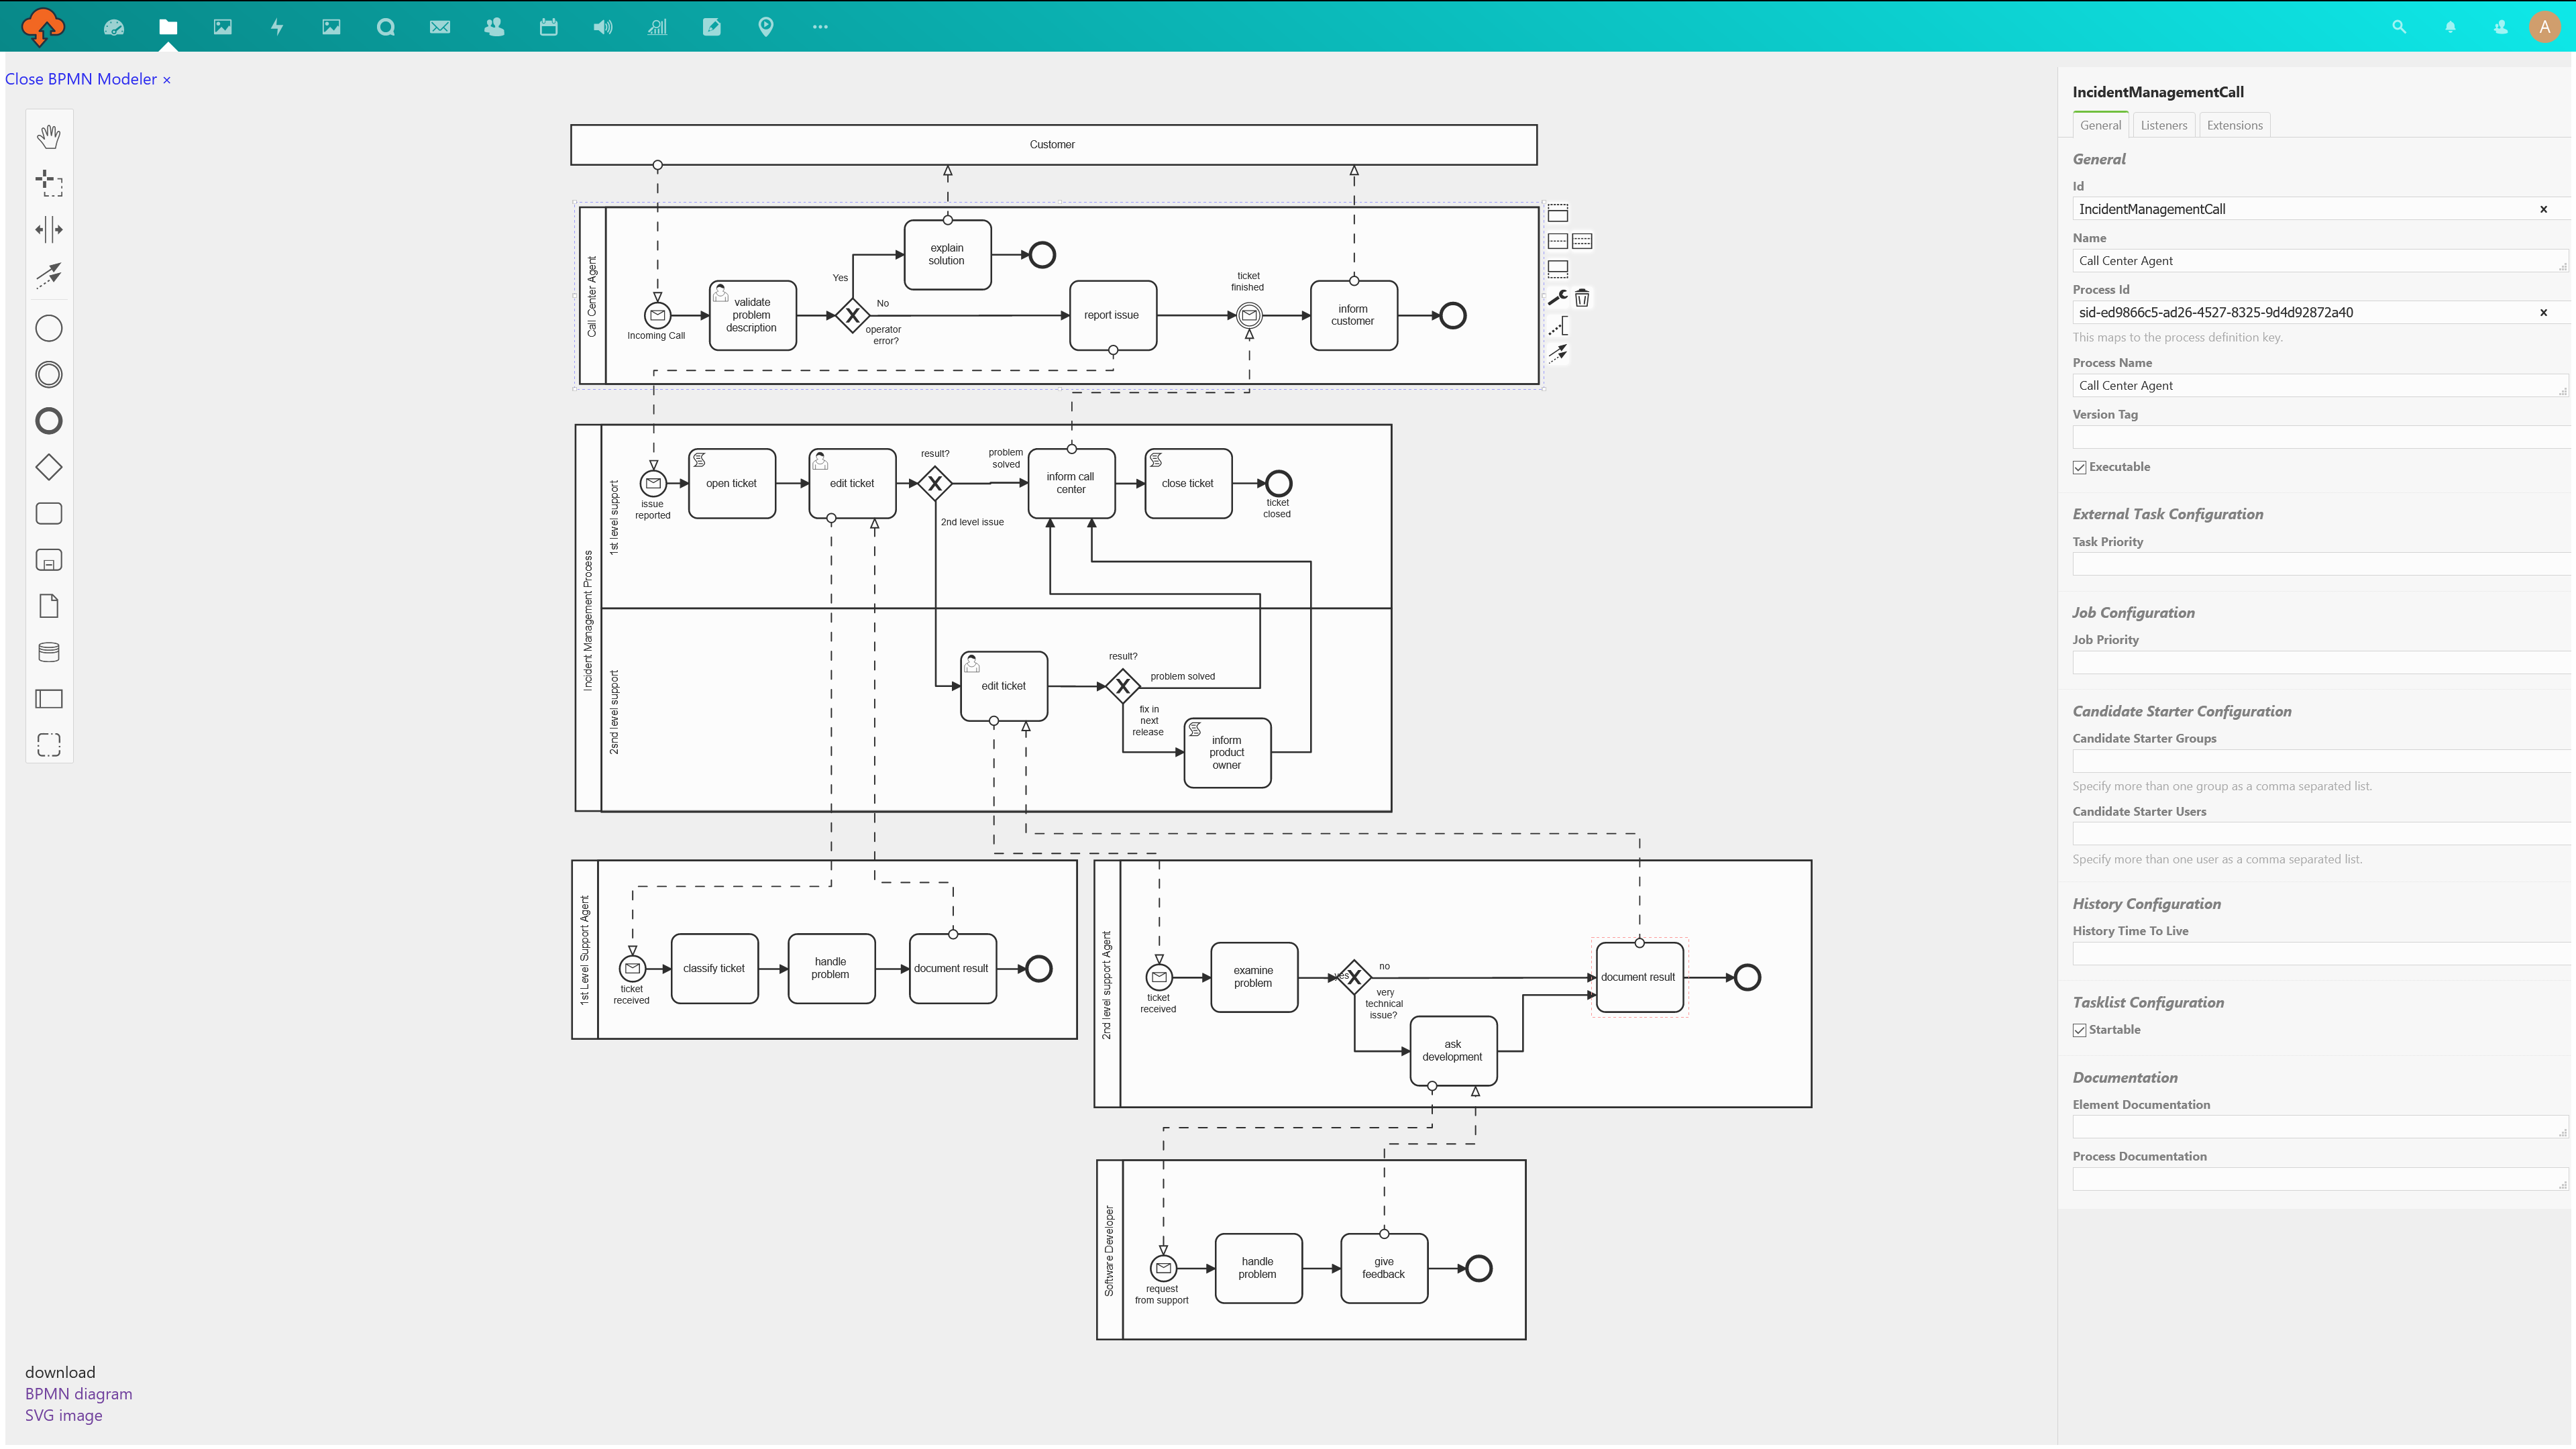Toggle the Startable checkbox

coord(2079,1030)
